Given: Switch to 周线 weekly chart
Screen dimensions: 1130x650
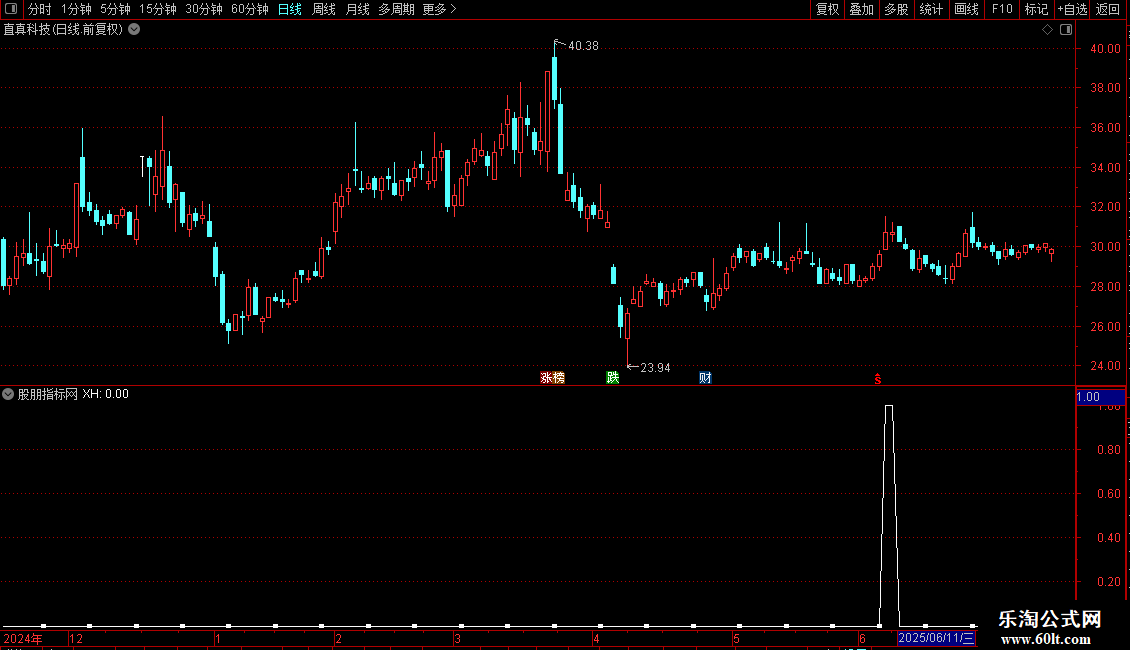Looking at the screenshot, I should coord(324,9).
